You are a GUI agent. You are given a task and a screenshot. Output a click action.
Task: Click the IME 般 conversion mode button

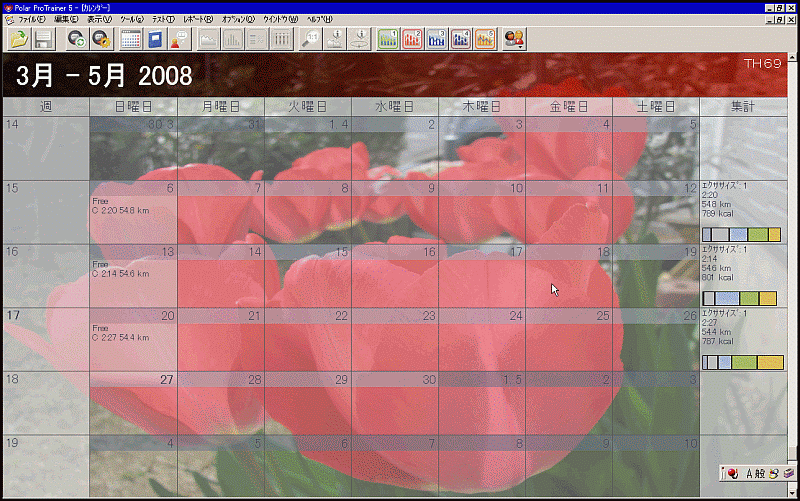pos(760,474)
